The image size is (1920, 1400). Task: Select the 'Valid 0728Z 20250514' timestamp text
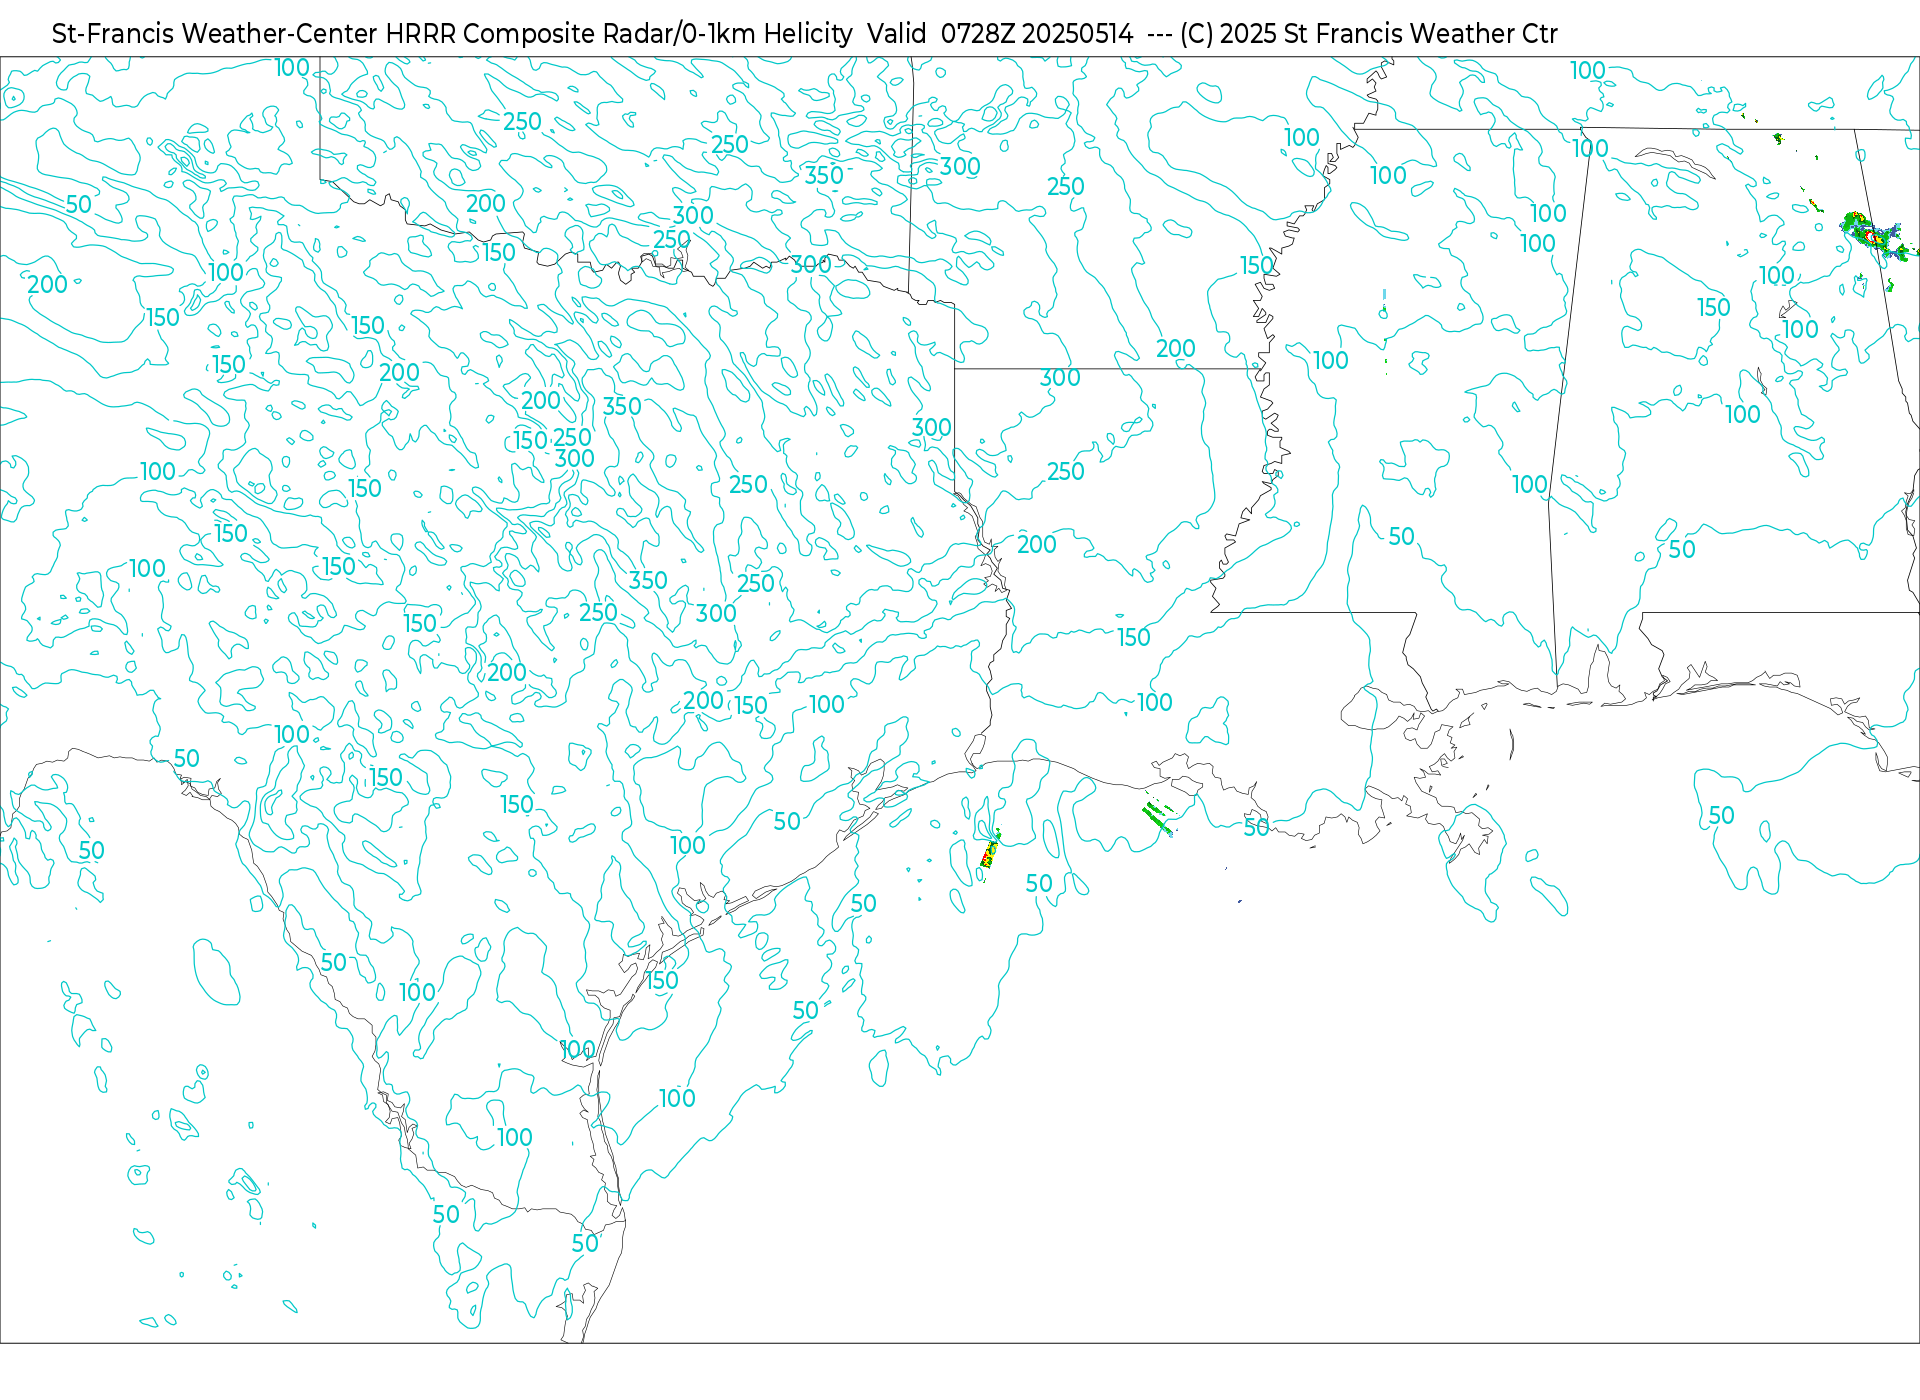1000,34
